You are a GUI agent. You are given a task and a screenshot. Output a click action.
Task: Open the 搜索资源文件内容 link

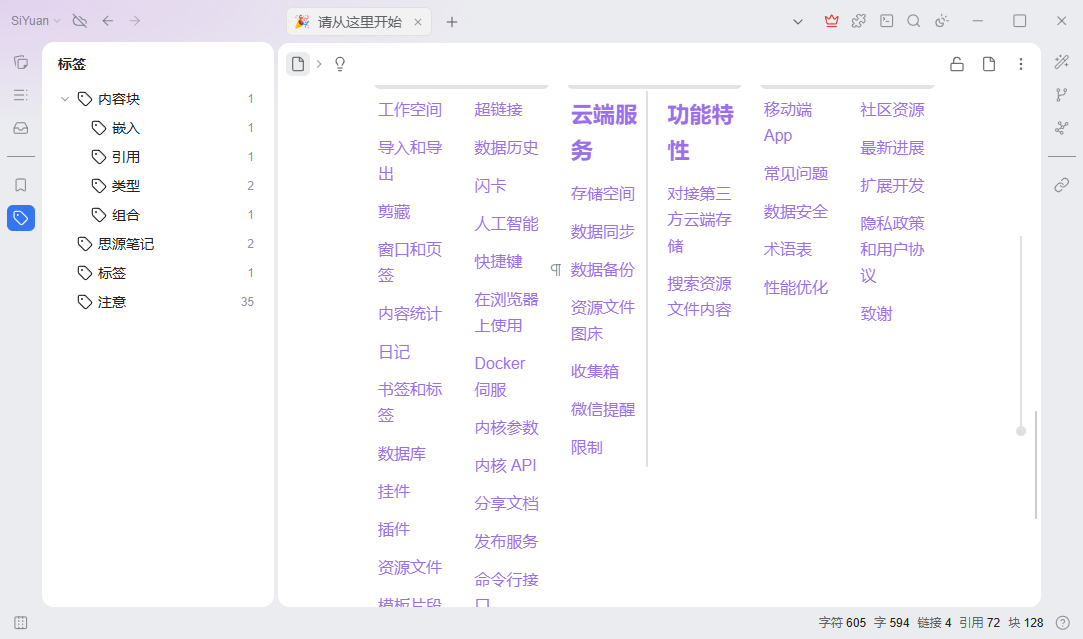pos(699,296)
